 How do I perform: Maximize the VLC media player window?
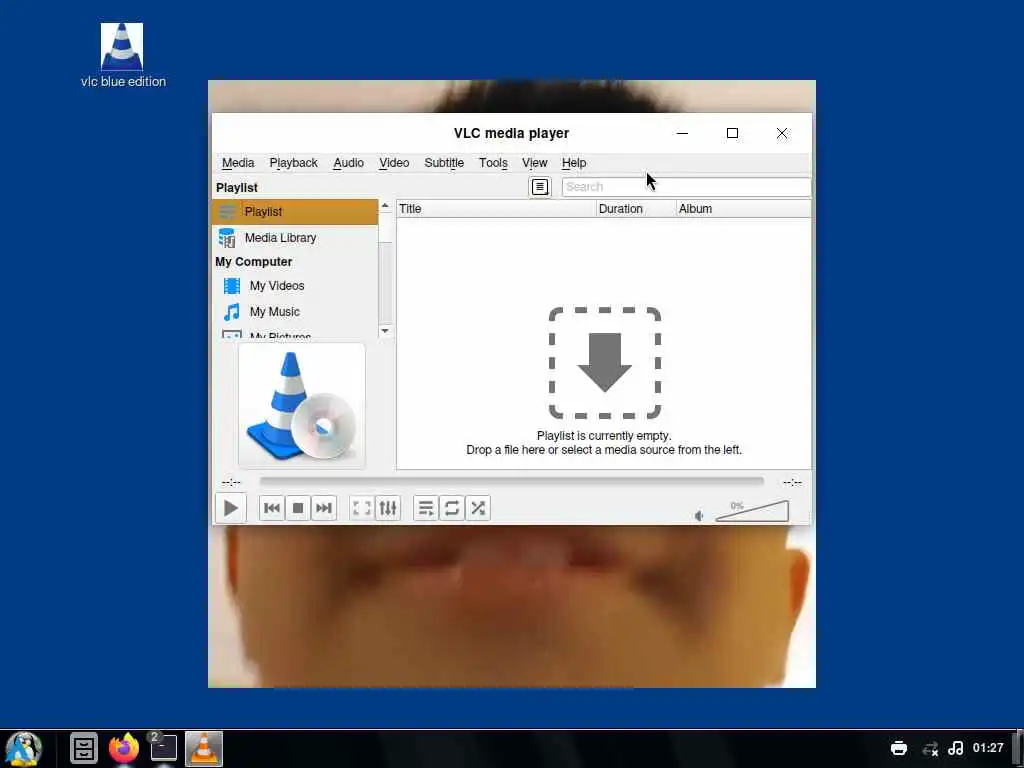[732, 133]
